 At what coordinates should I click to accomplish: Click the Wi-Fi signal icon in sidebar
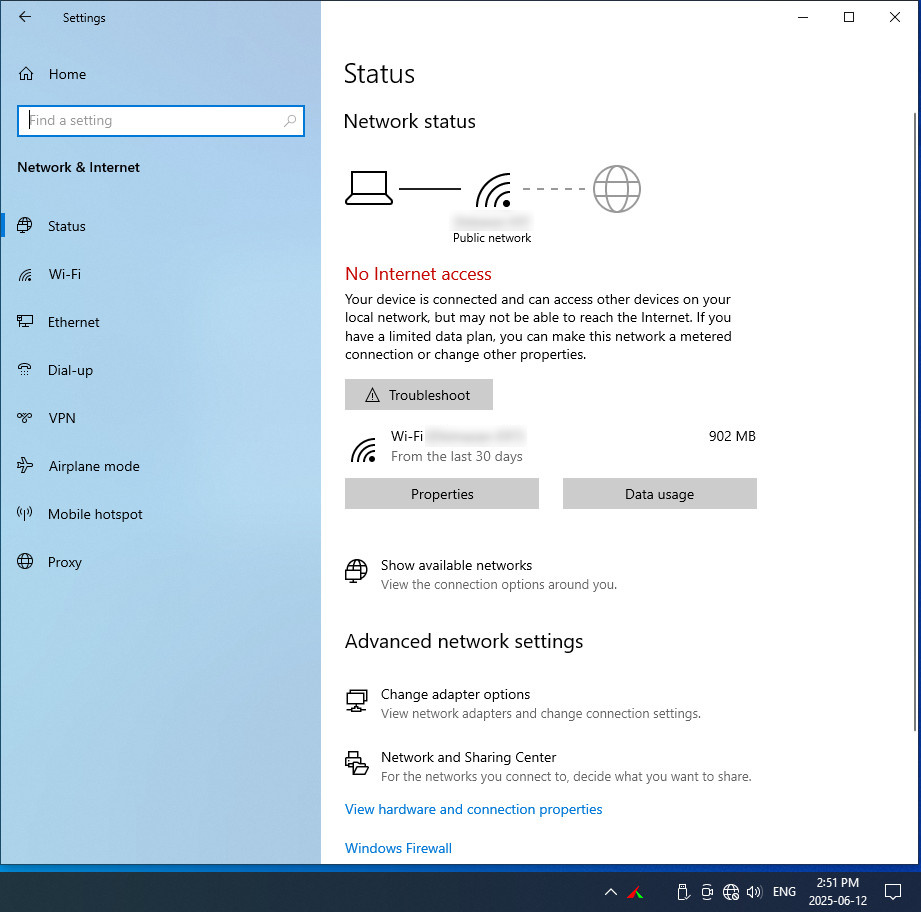point(25,274)
